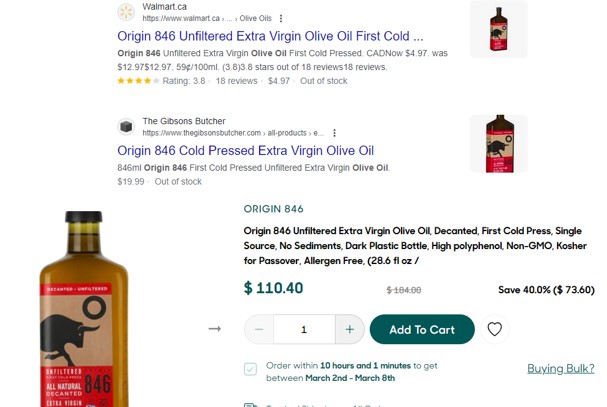The image size is (607, 407).
Task: Open the three-dot menu beside Gibsons Butcher URL
Action: click(334, 132)
